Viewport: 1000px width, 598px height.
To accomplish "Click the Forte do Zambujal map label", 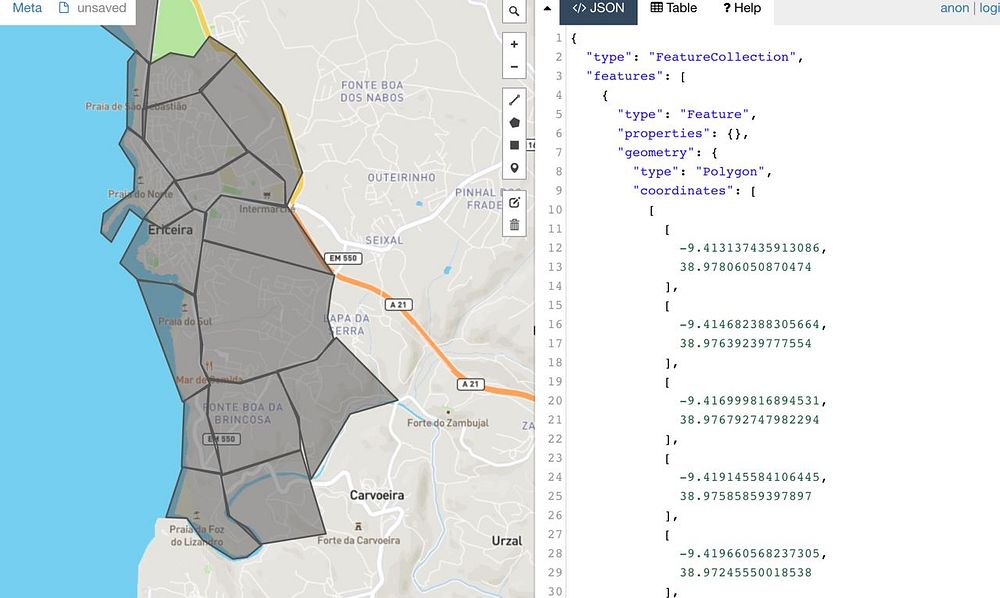I will (x=448, y=423).
